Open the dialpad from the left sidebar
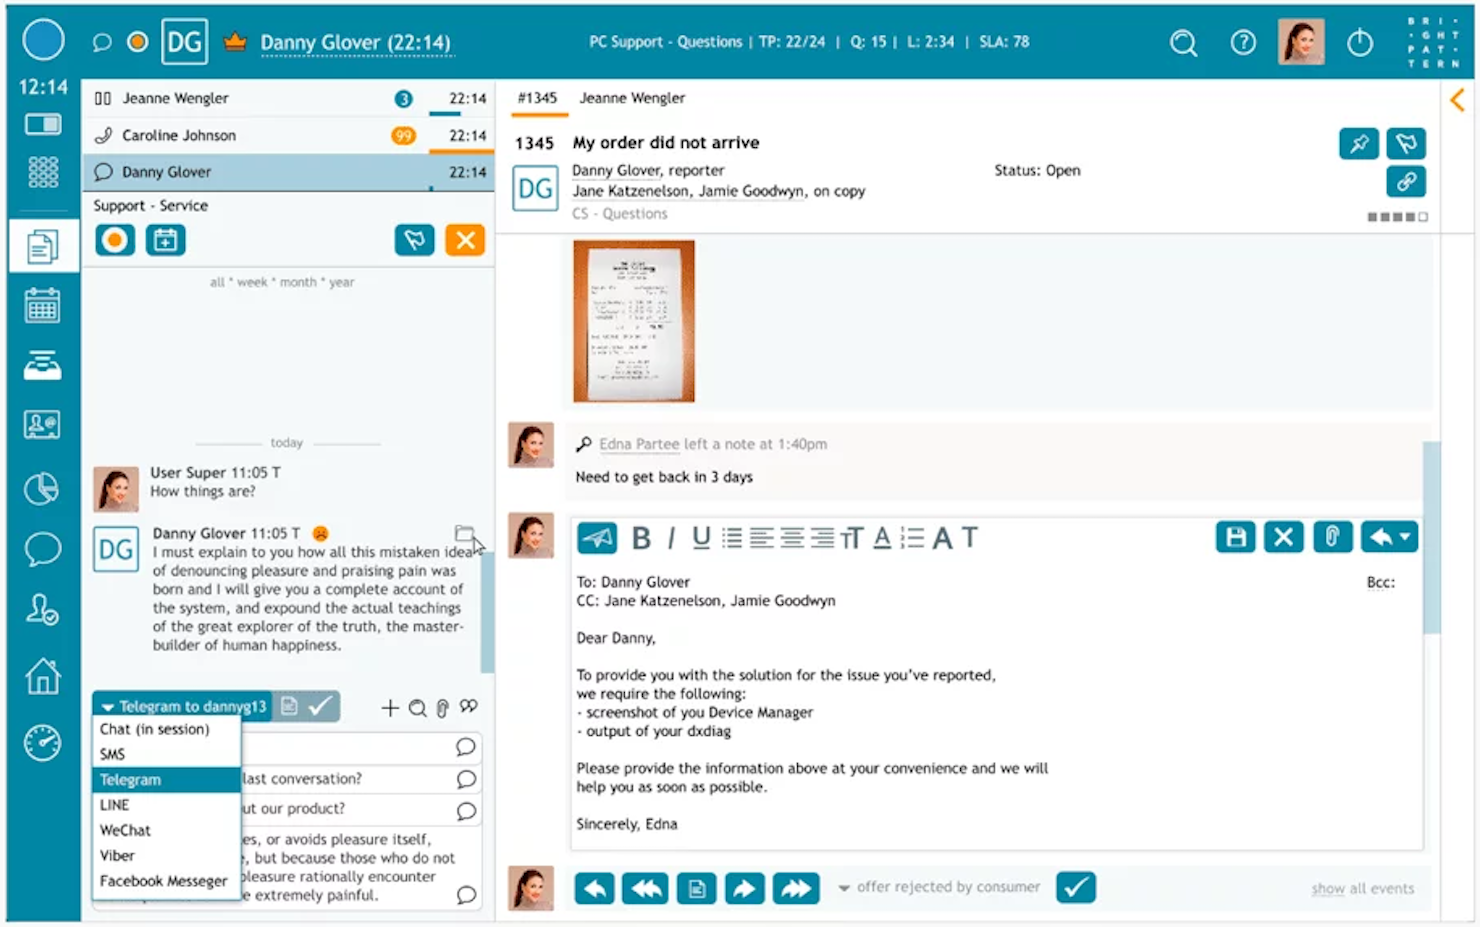Viewport: 1480px width, 927px height. tap(42, 172)
